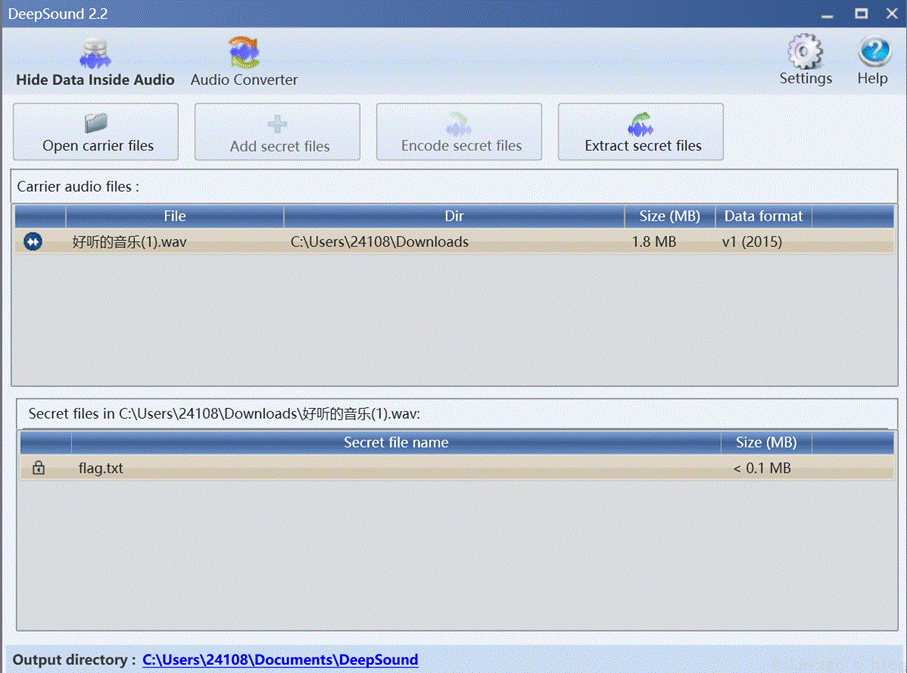Click the Data format column header
Image resolution: width=907 pixels, height=673 pixels.
tap(764, 216)
